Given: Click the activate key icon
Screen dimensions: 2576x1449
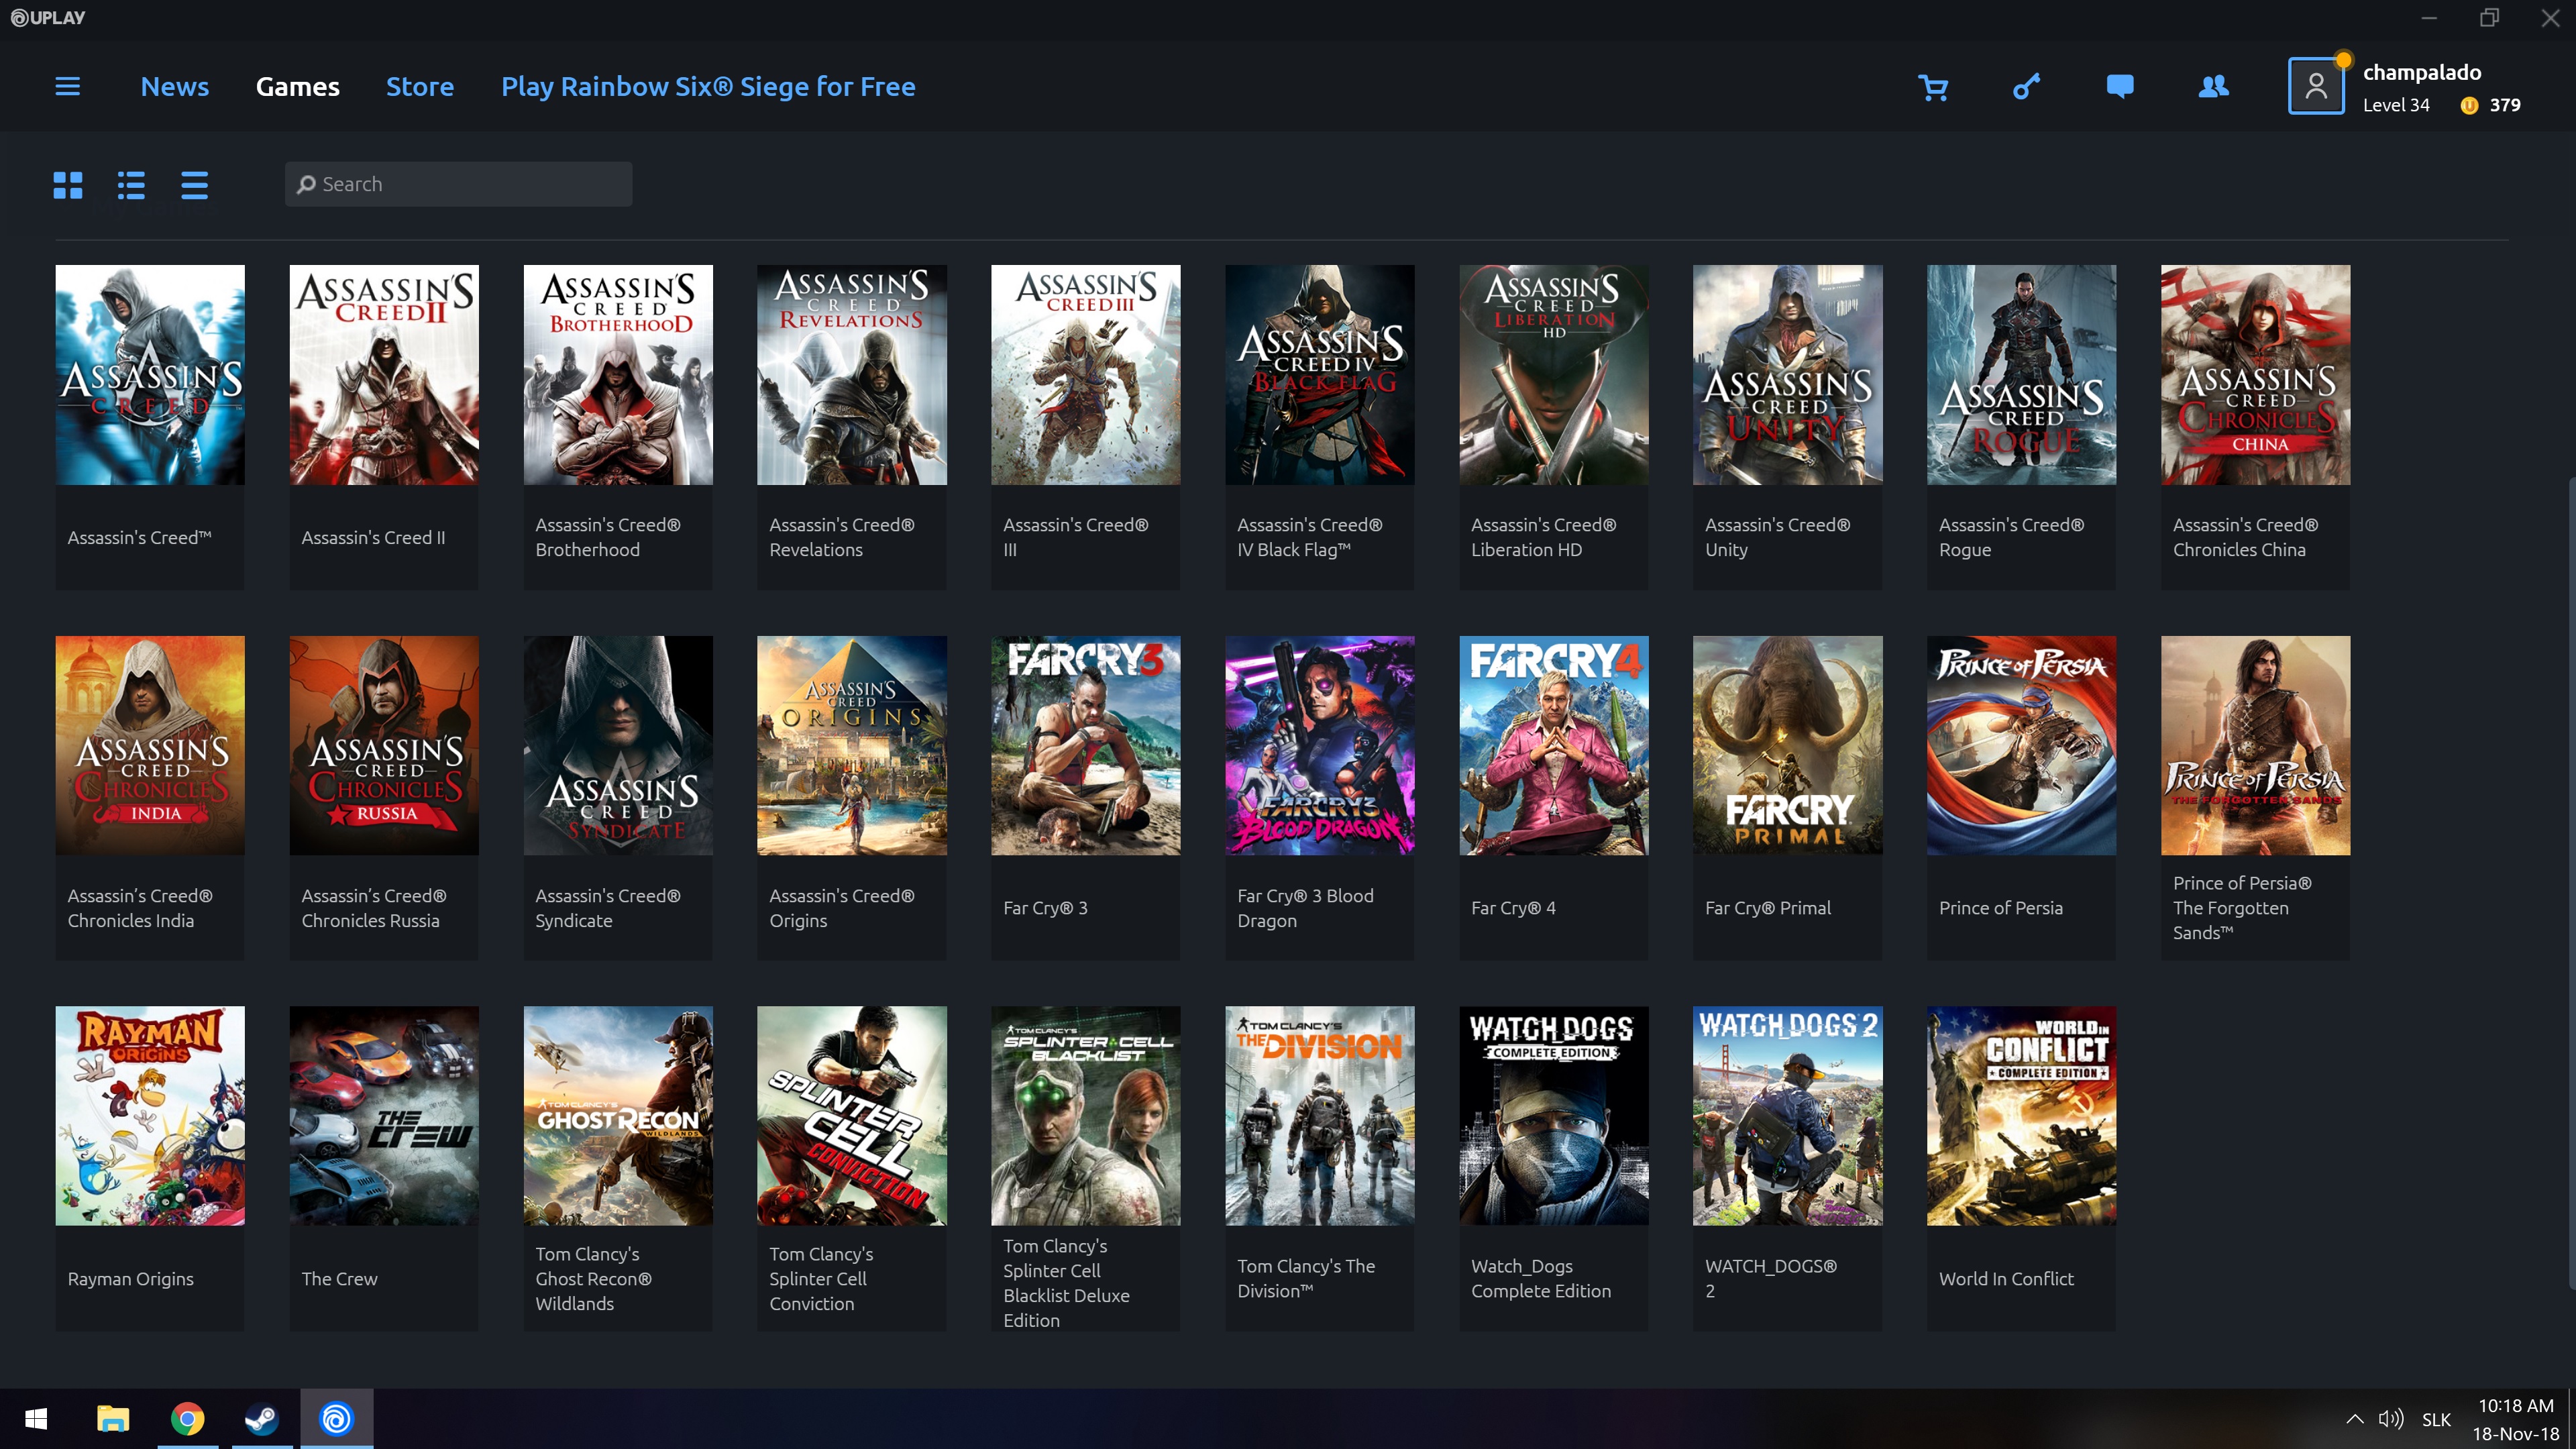Looking at the screenshot, I should pyautogui.click(x=2026, y=88).
